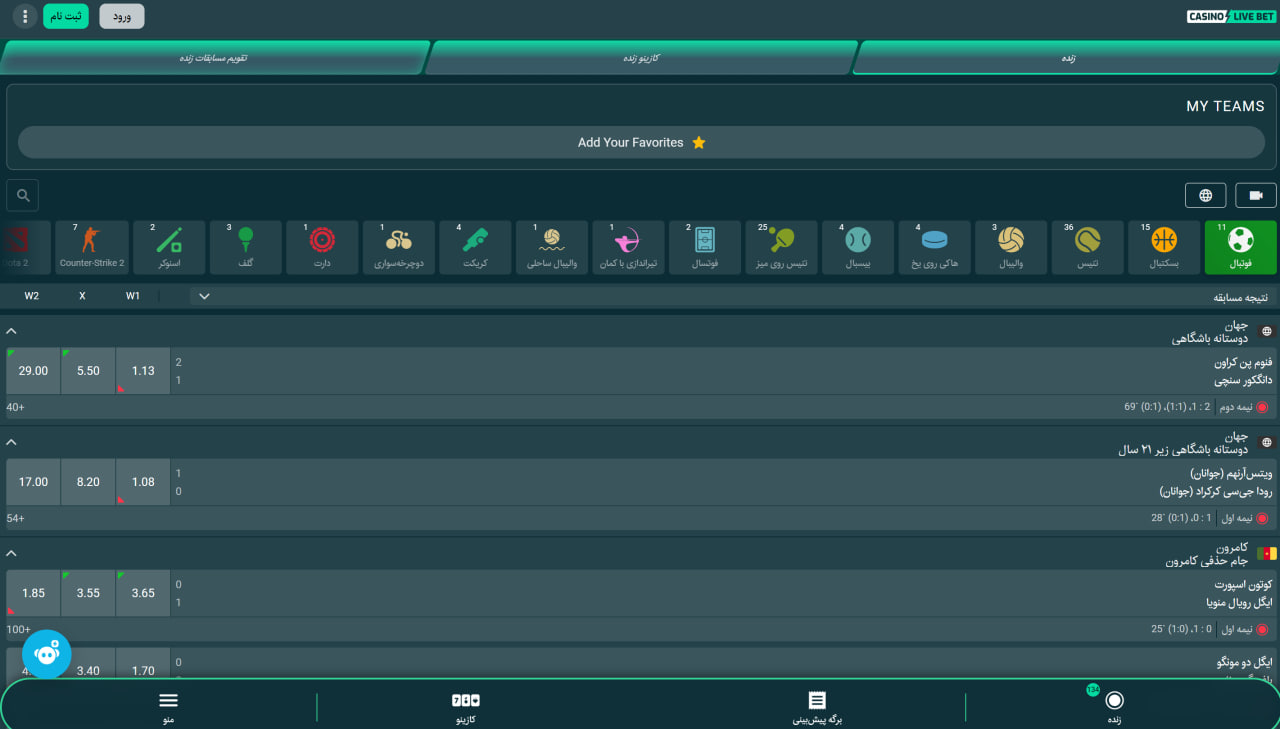This screenshot has height=729, width=1280.
Task: Choose the tennis (تنیس) sport category
Action: [1087, 247]
